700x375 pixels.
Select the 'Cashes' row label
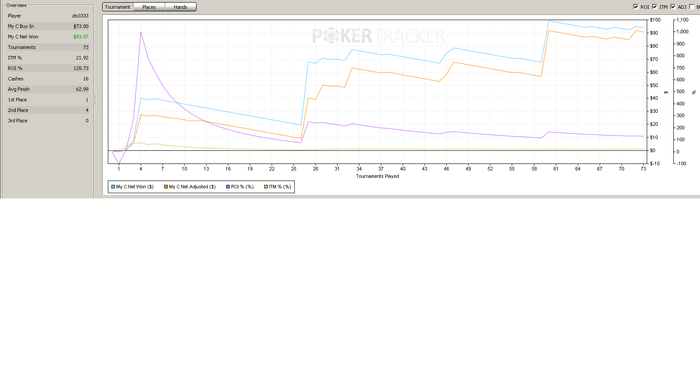[x=16, y=79]
